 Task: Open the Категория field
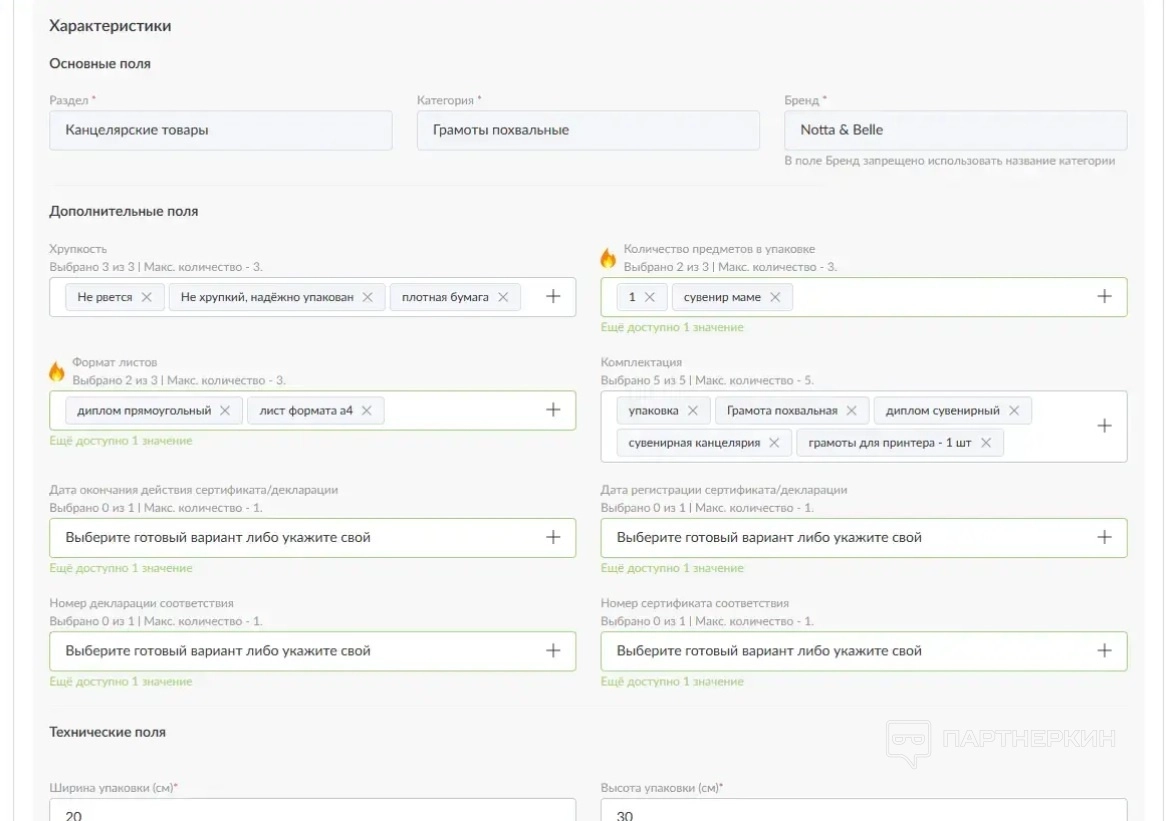click(x=588, y=130)
